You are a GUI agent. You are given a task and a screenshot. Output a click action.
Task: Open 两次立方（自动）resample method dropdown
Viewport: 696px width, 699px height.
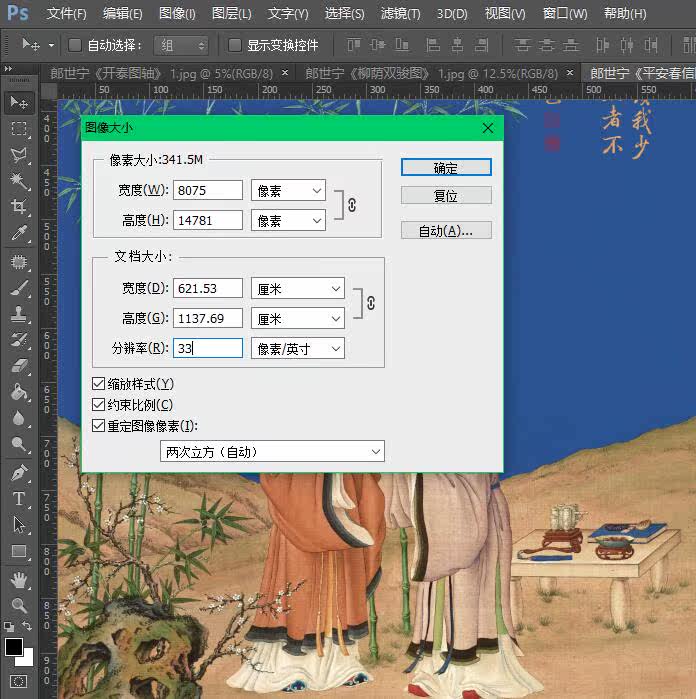[272, 452]
